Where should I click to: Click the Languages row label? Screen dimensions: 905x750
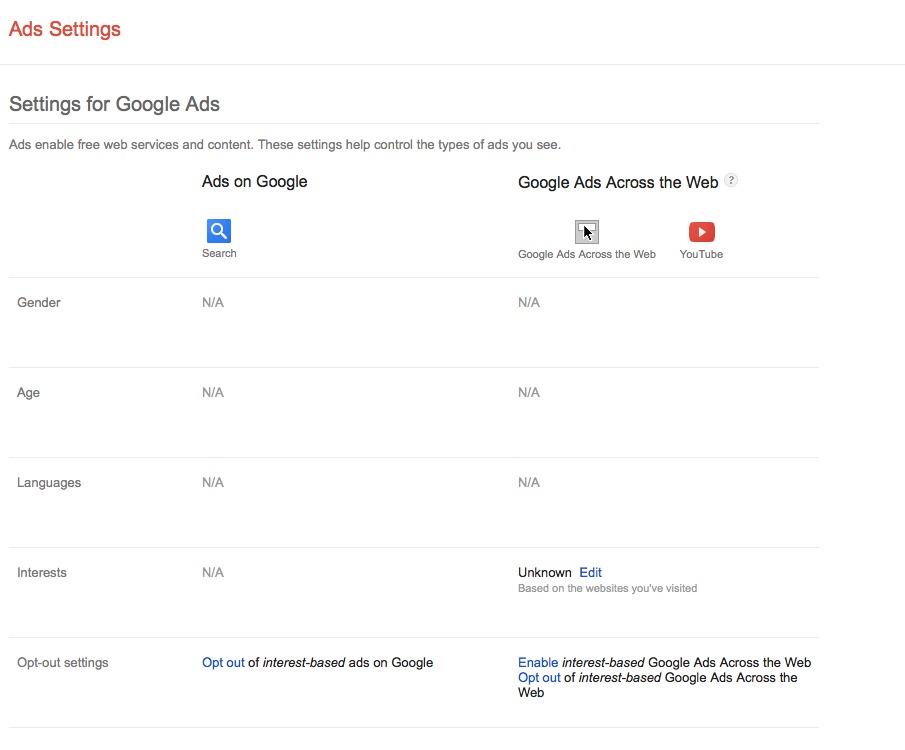tap(49, 483)
